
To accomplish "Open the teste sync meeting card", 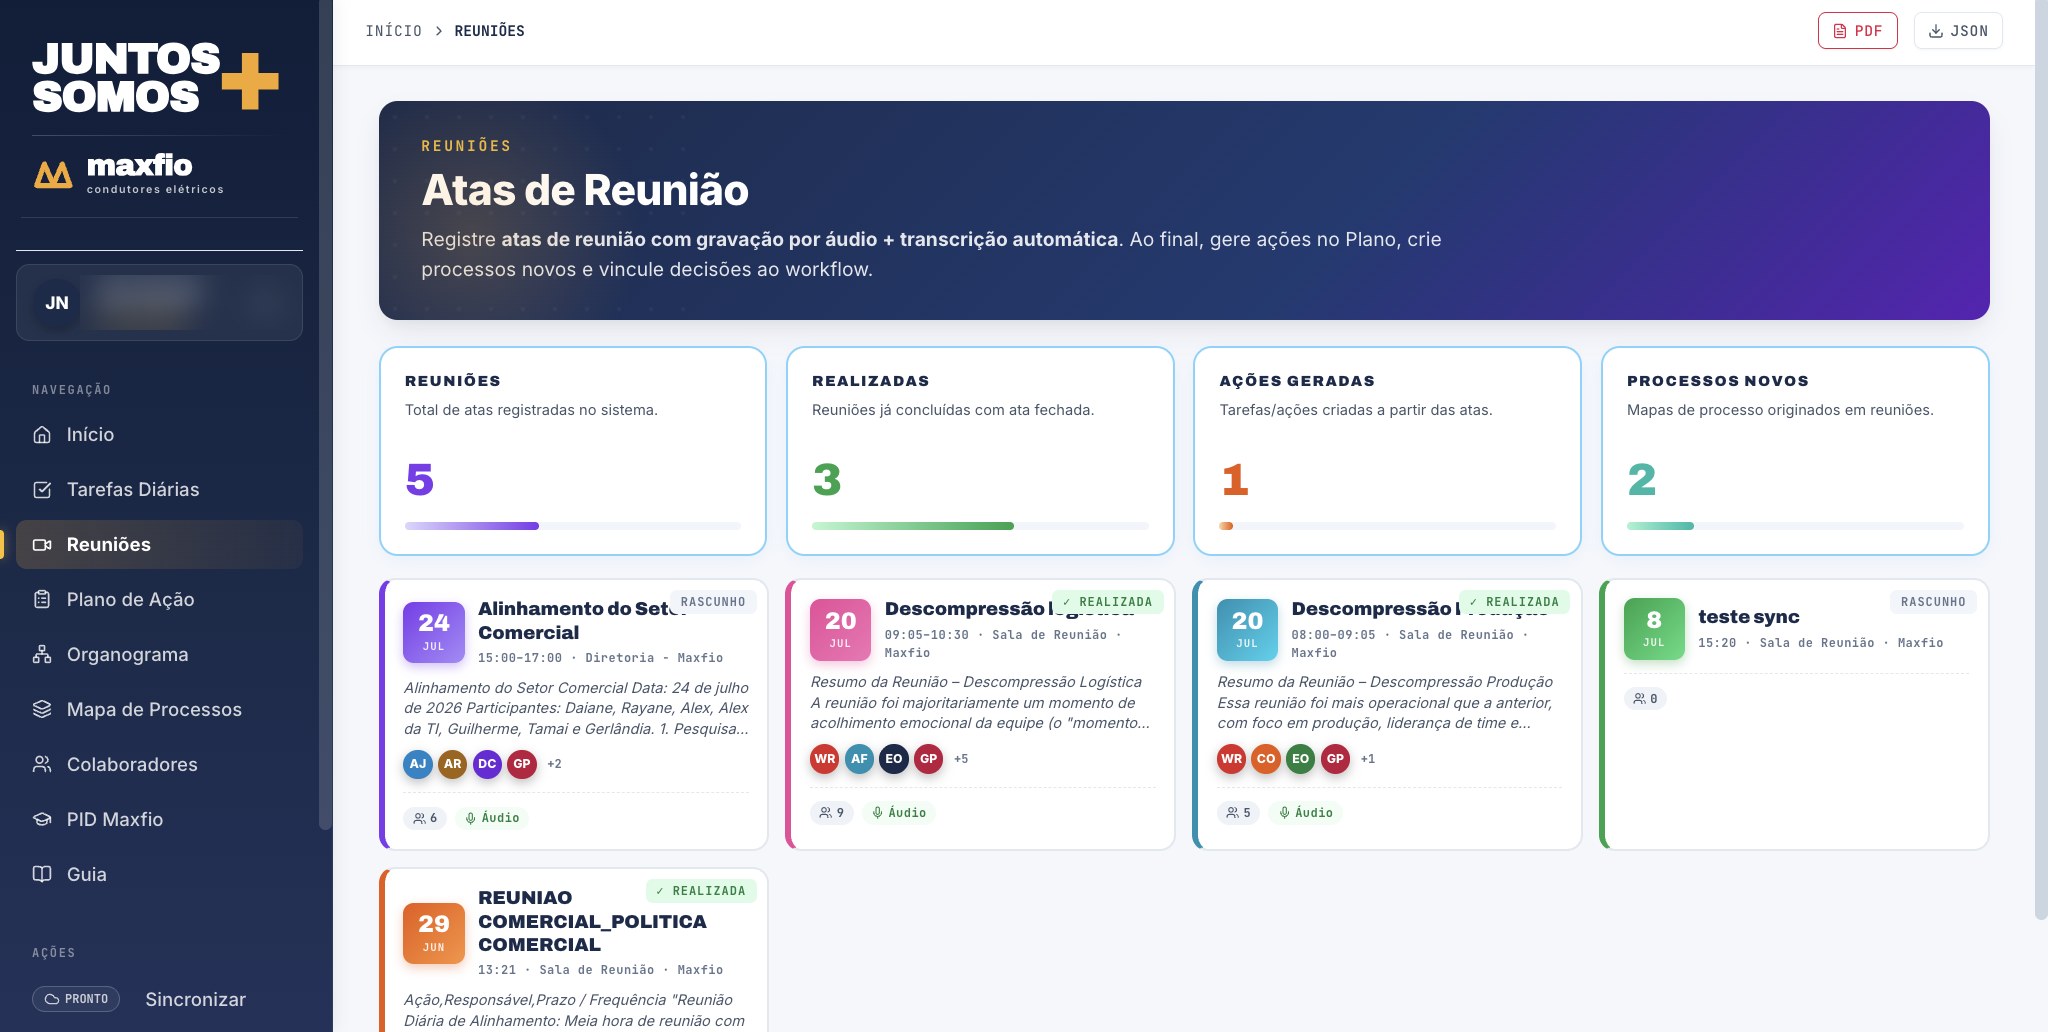I will point(1795,715).
